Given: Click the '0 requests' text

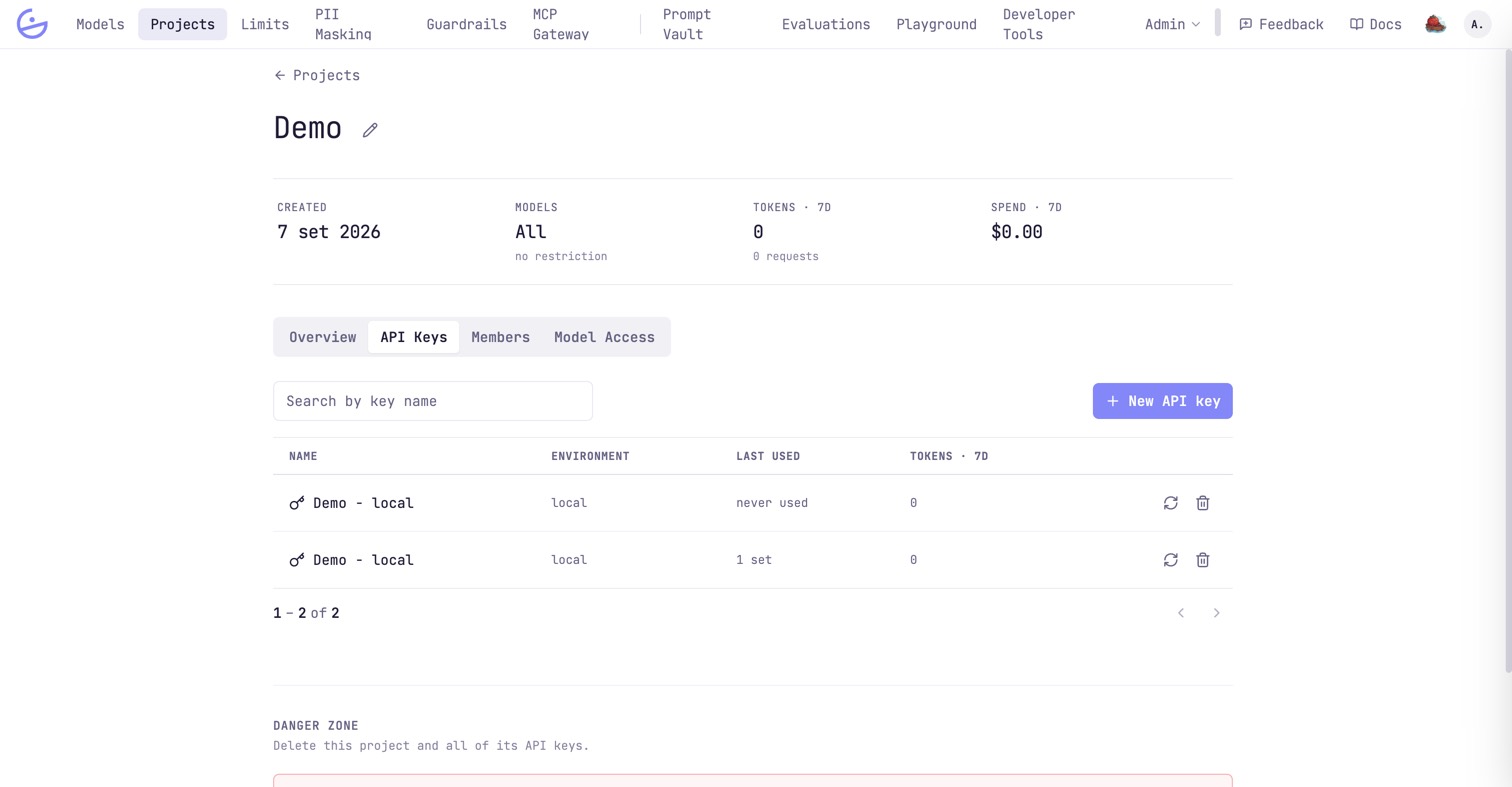Looking at the screenshot, I should 786,256.
